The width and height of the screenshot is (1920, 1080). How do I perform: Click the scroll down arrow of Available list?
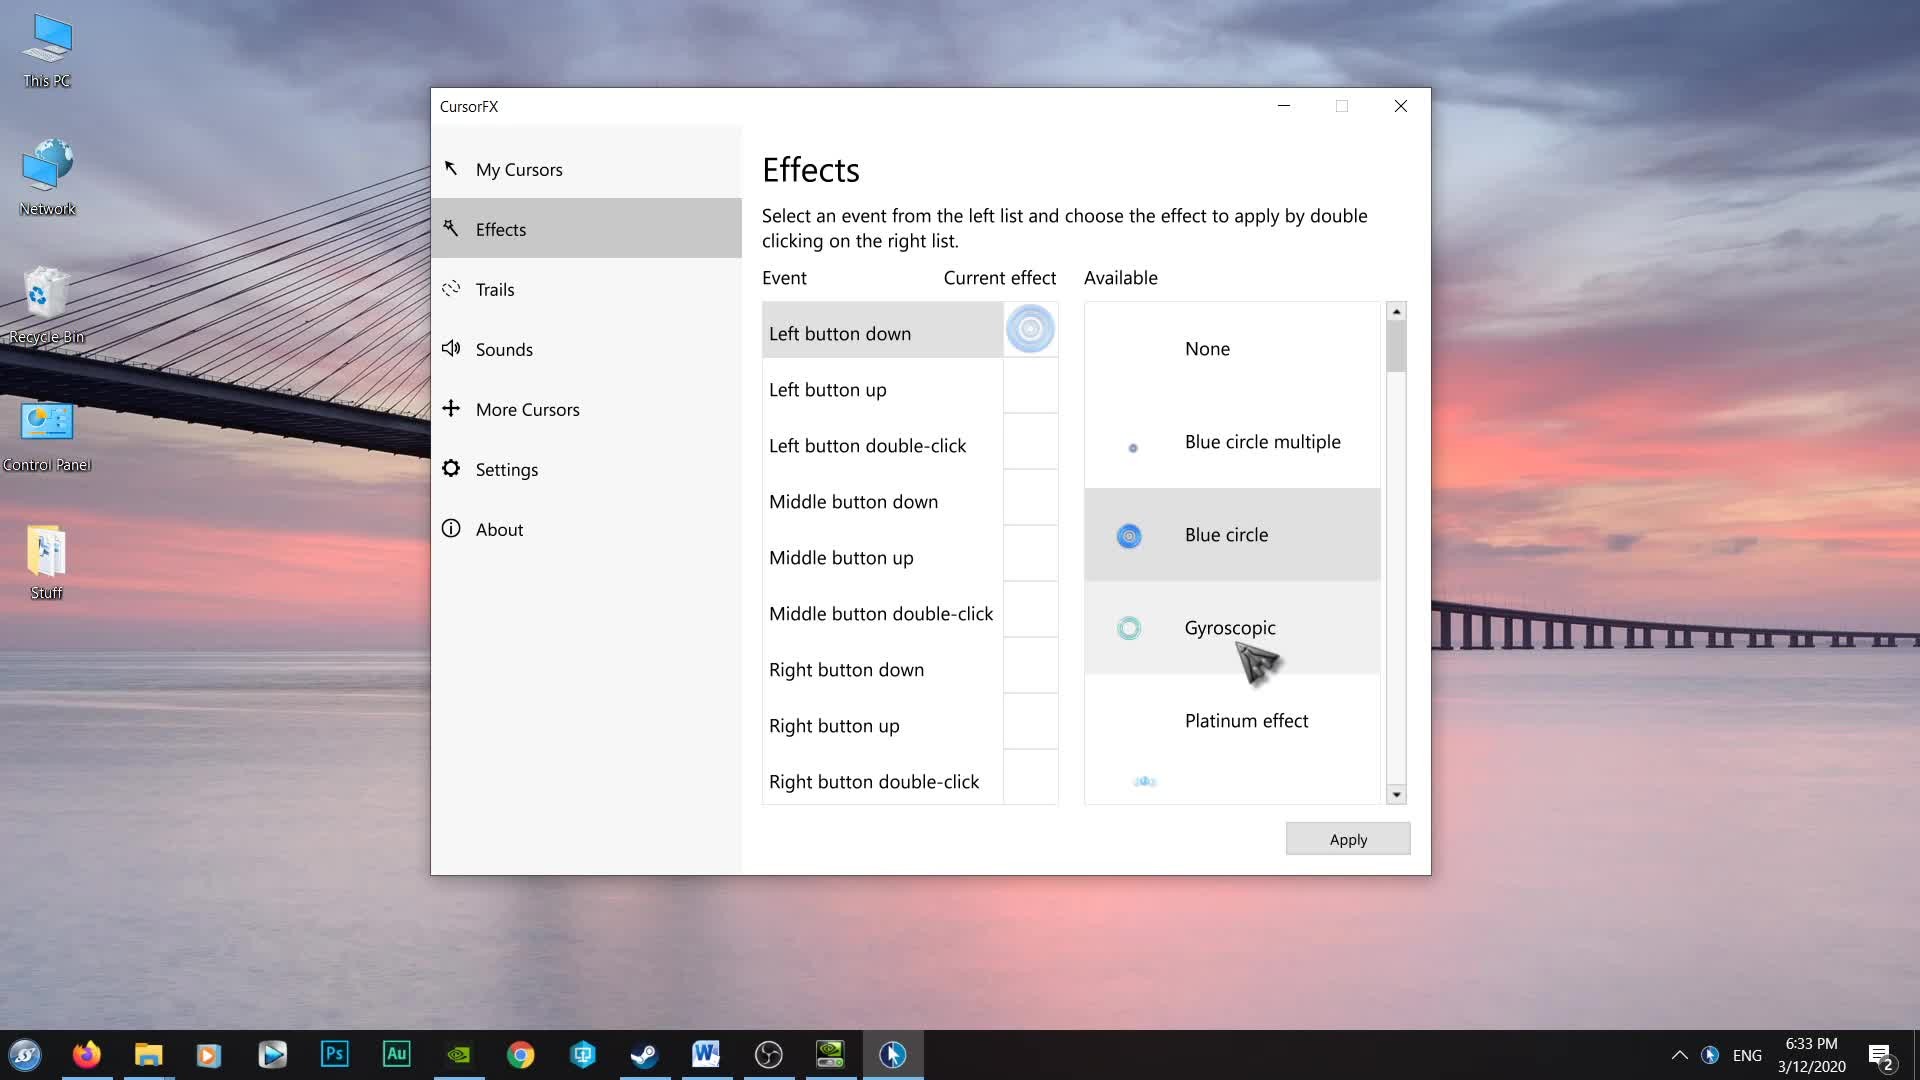pos(1396,795)
